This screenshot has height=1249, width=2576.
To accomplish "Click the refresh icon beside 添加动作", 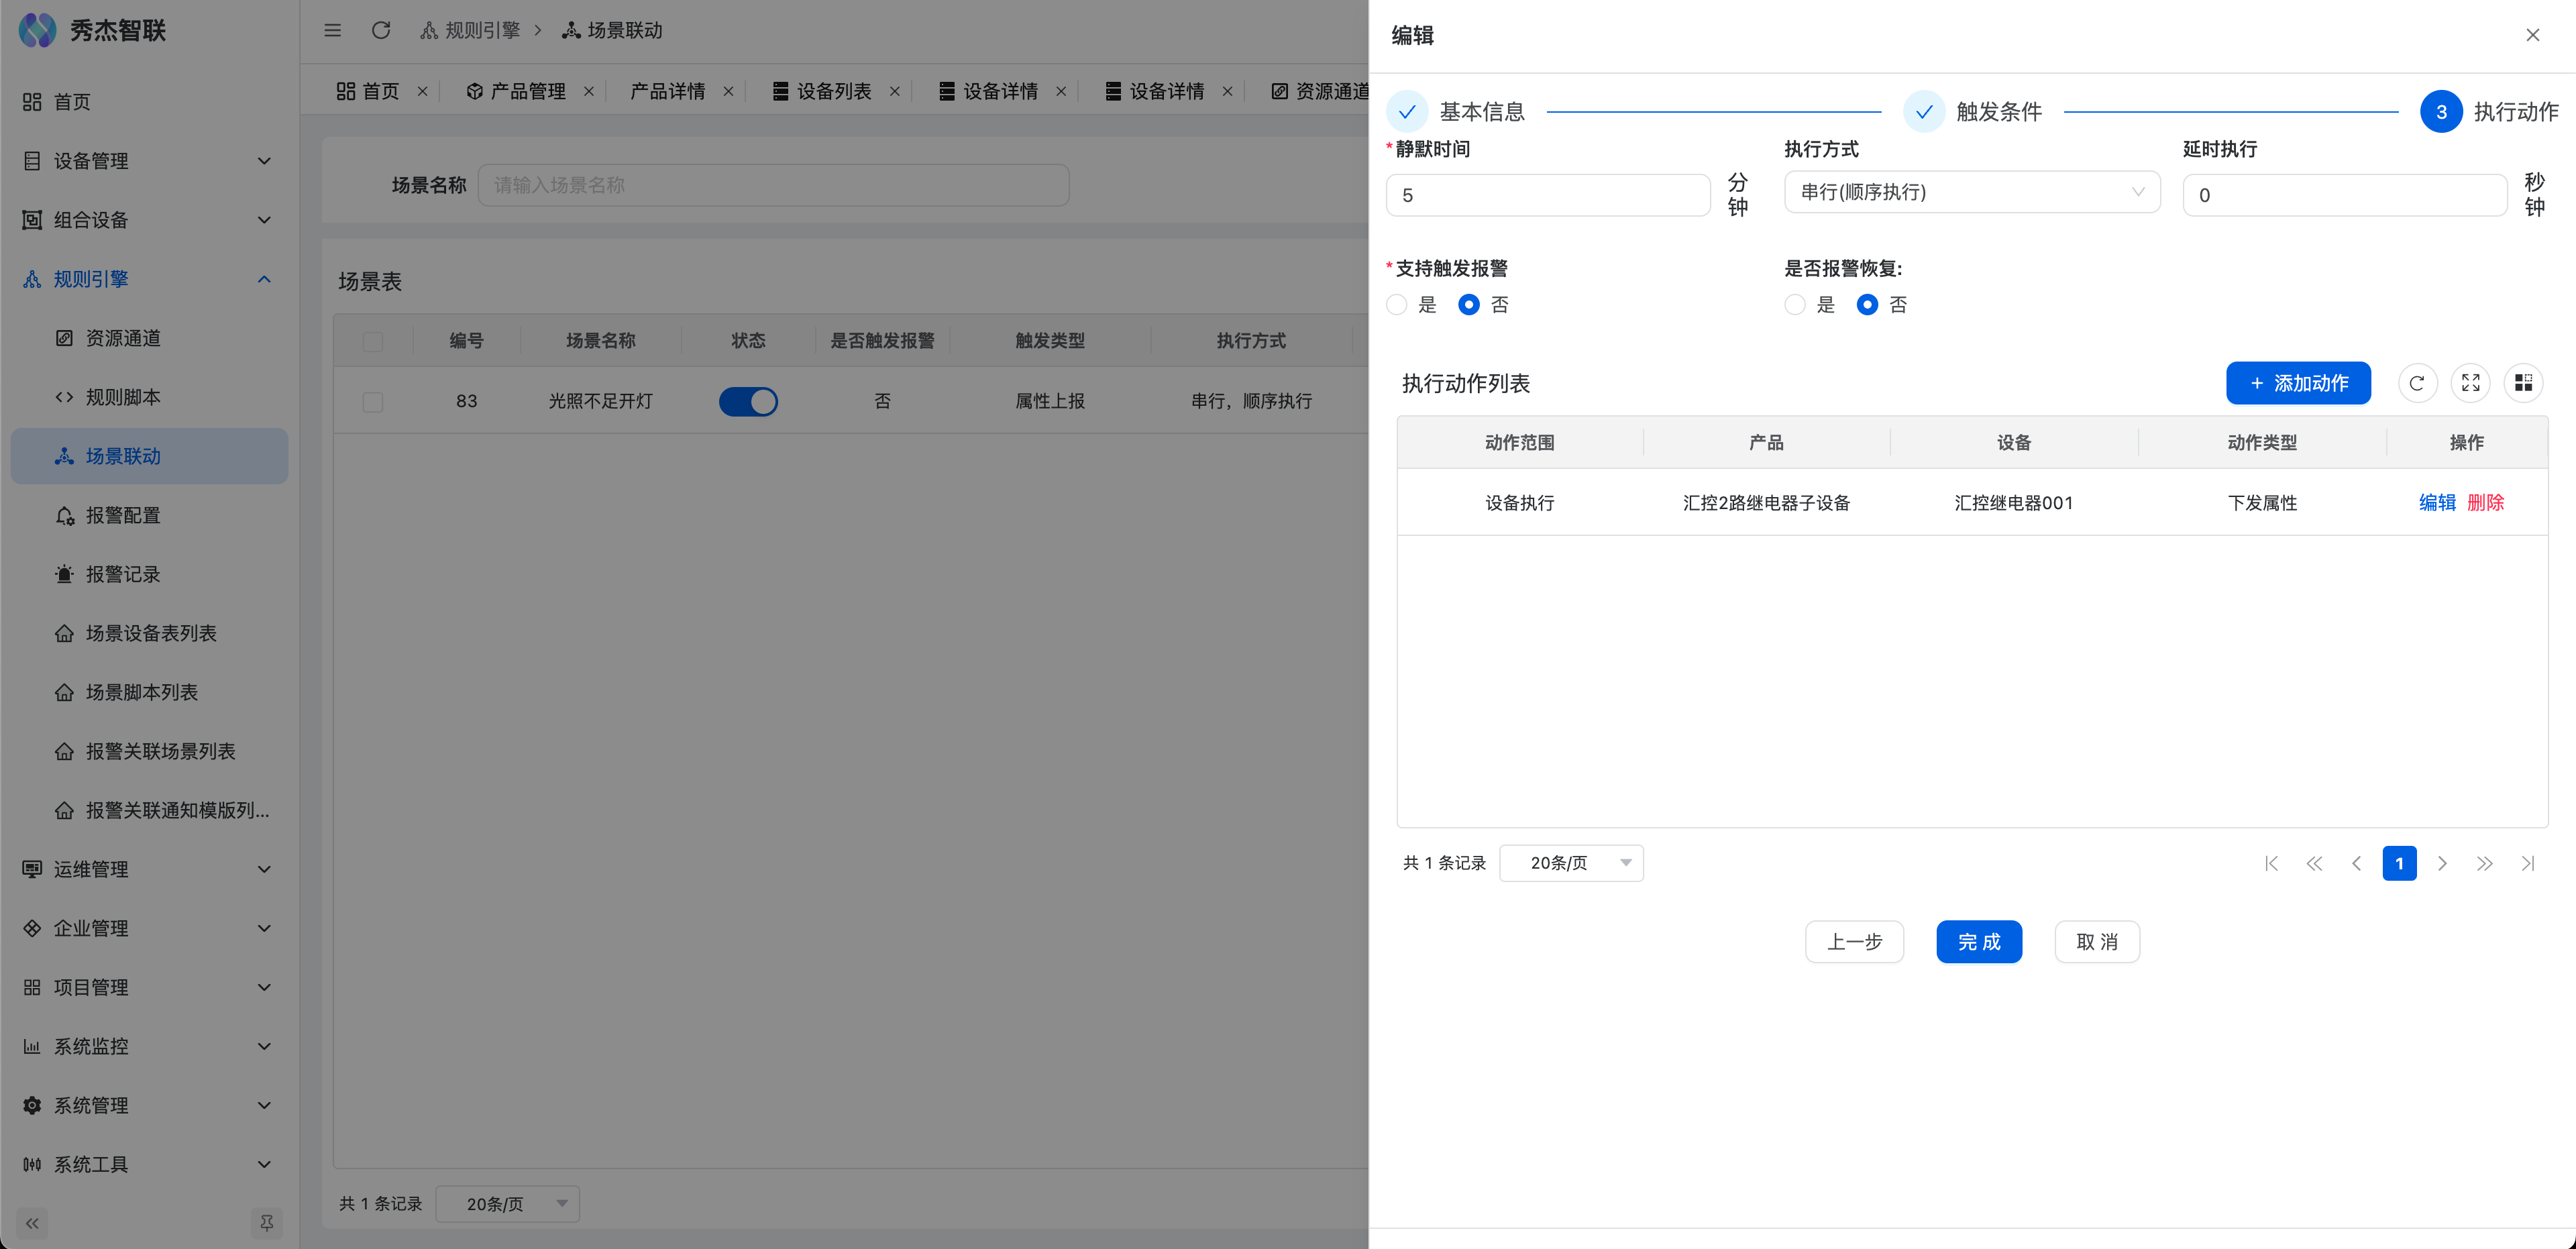I will coord(2417,383).
